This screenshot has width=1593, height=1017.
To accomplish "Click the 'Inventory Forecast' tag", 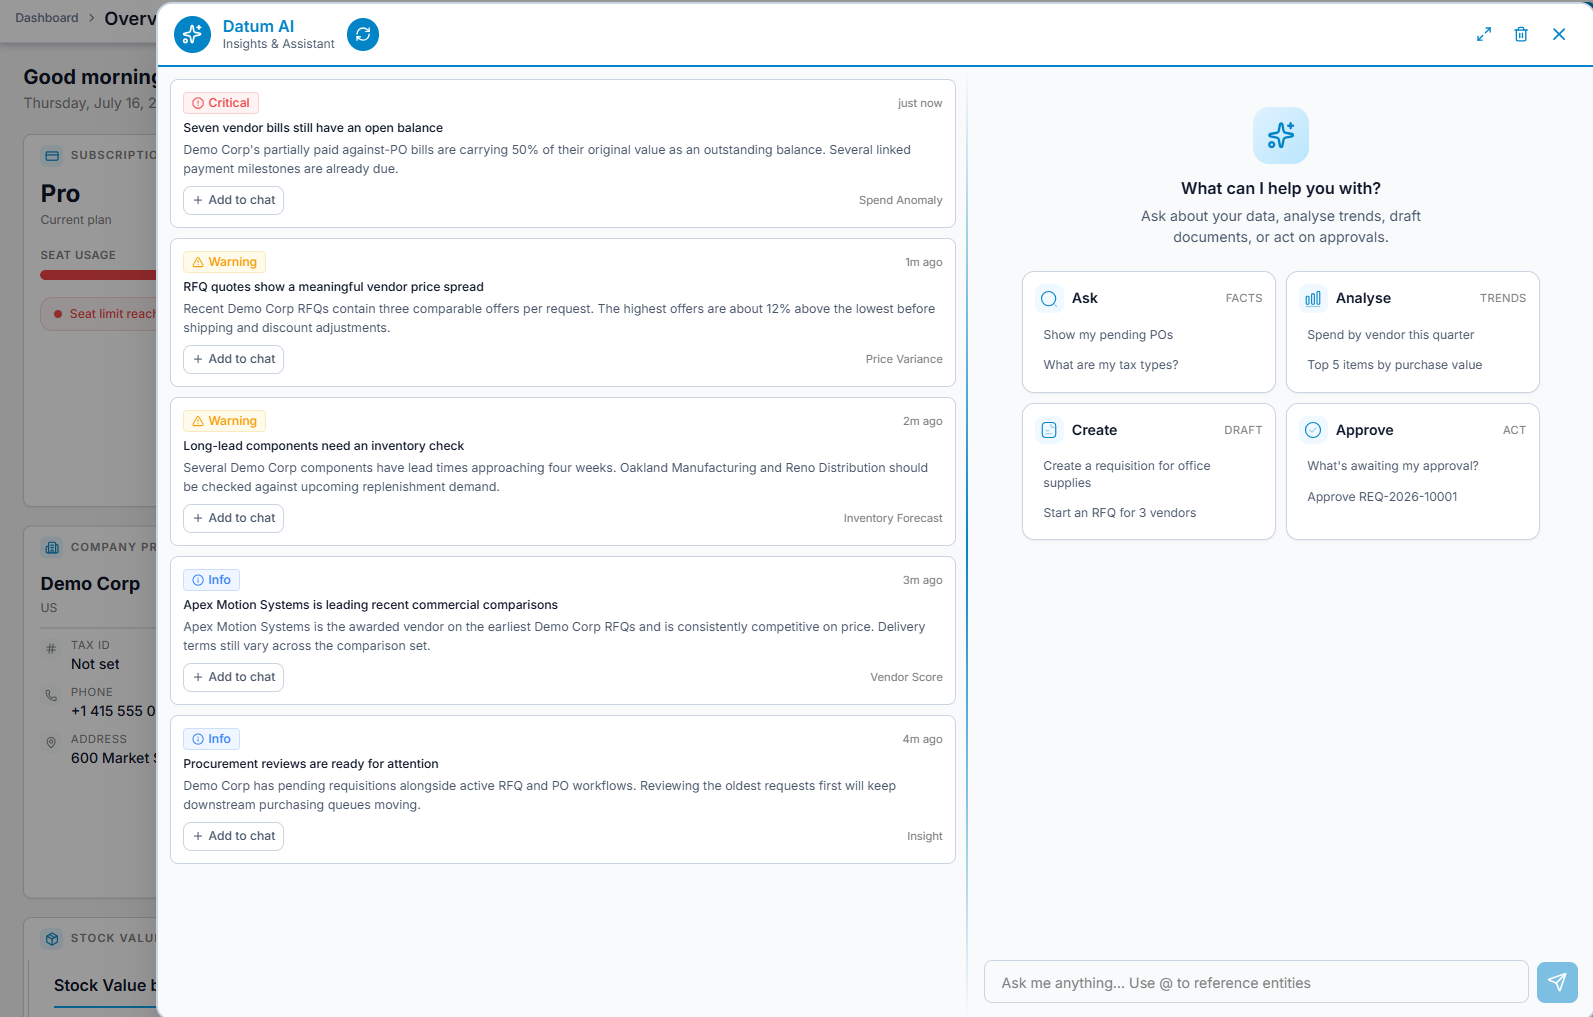I will coord(893,518).
